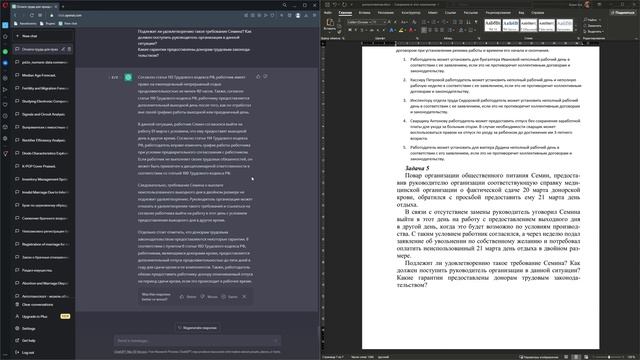The width and height of the screenshot is (640, 360).
Task: Select the second style in Word styles gallery
Action: (x=511, y=25)
